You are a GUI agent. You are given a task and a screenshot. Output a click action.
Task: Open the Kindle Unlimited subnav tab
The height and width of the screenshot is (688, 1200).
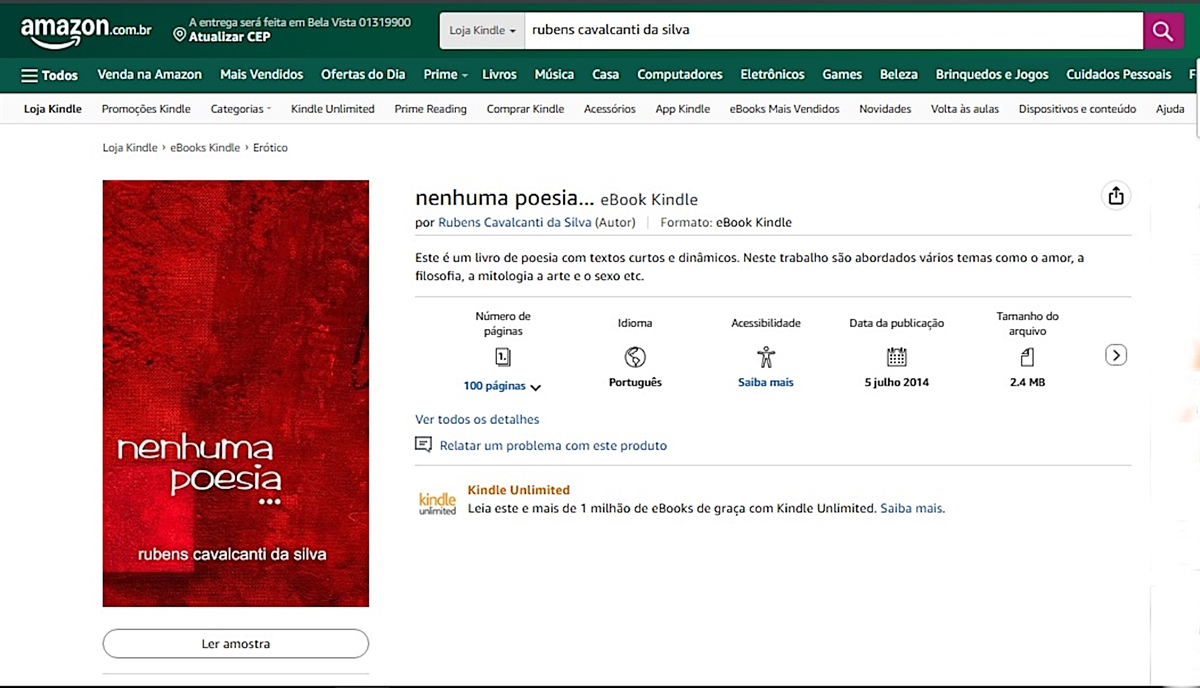coord(332,109)
